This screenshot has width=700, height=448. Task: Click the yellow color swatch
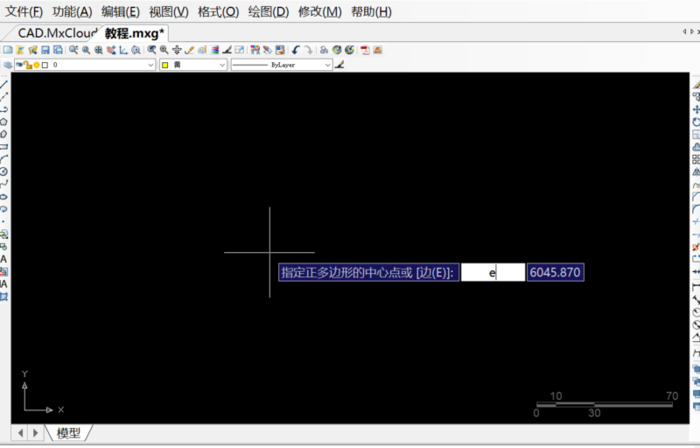[166, 65]
